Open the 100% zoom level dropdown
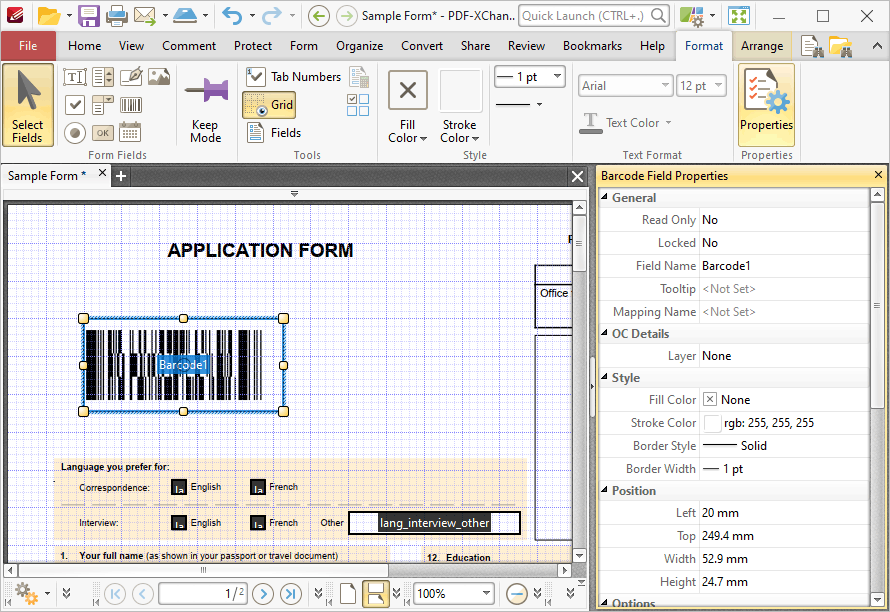Screen dimensions: 890x612 coord(486,594)
